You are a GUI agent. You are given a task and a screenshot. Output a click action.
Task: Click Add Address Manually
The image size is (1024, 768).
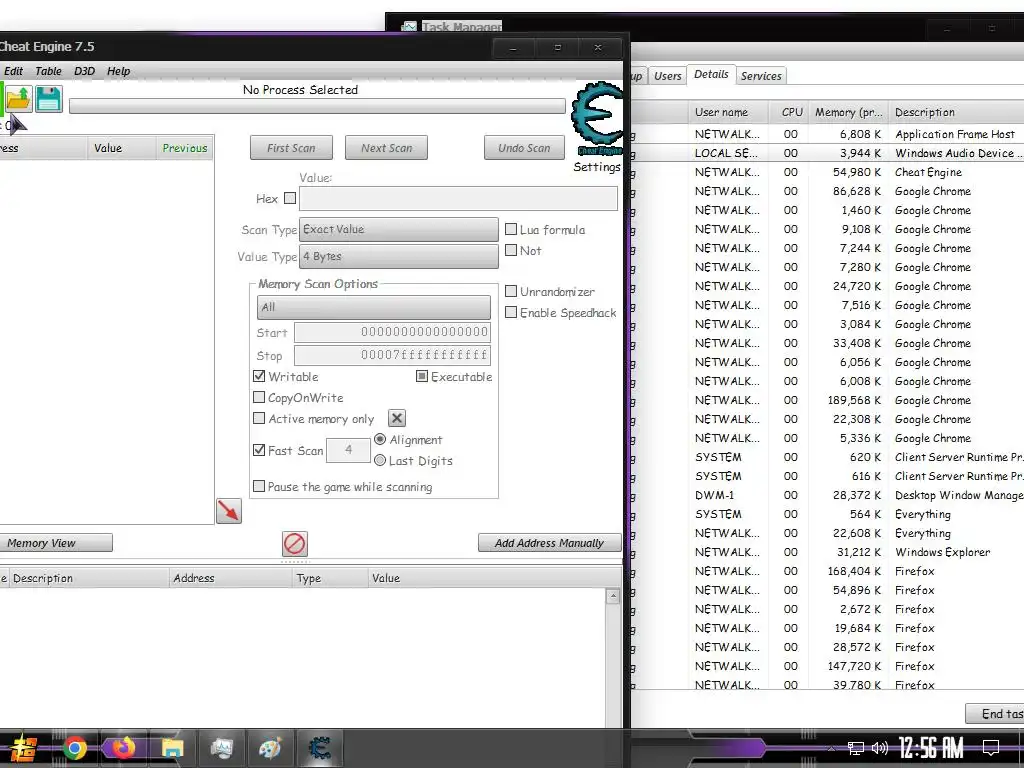549,543
